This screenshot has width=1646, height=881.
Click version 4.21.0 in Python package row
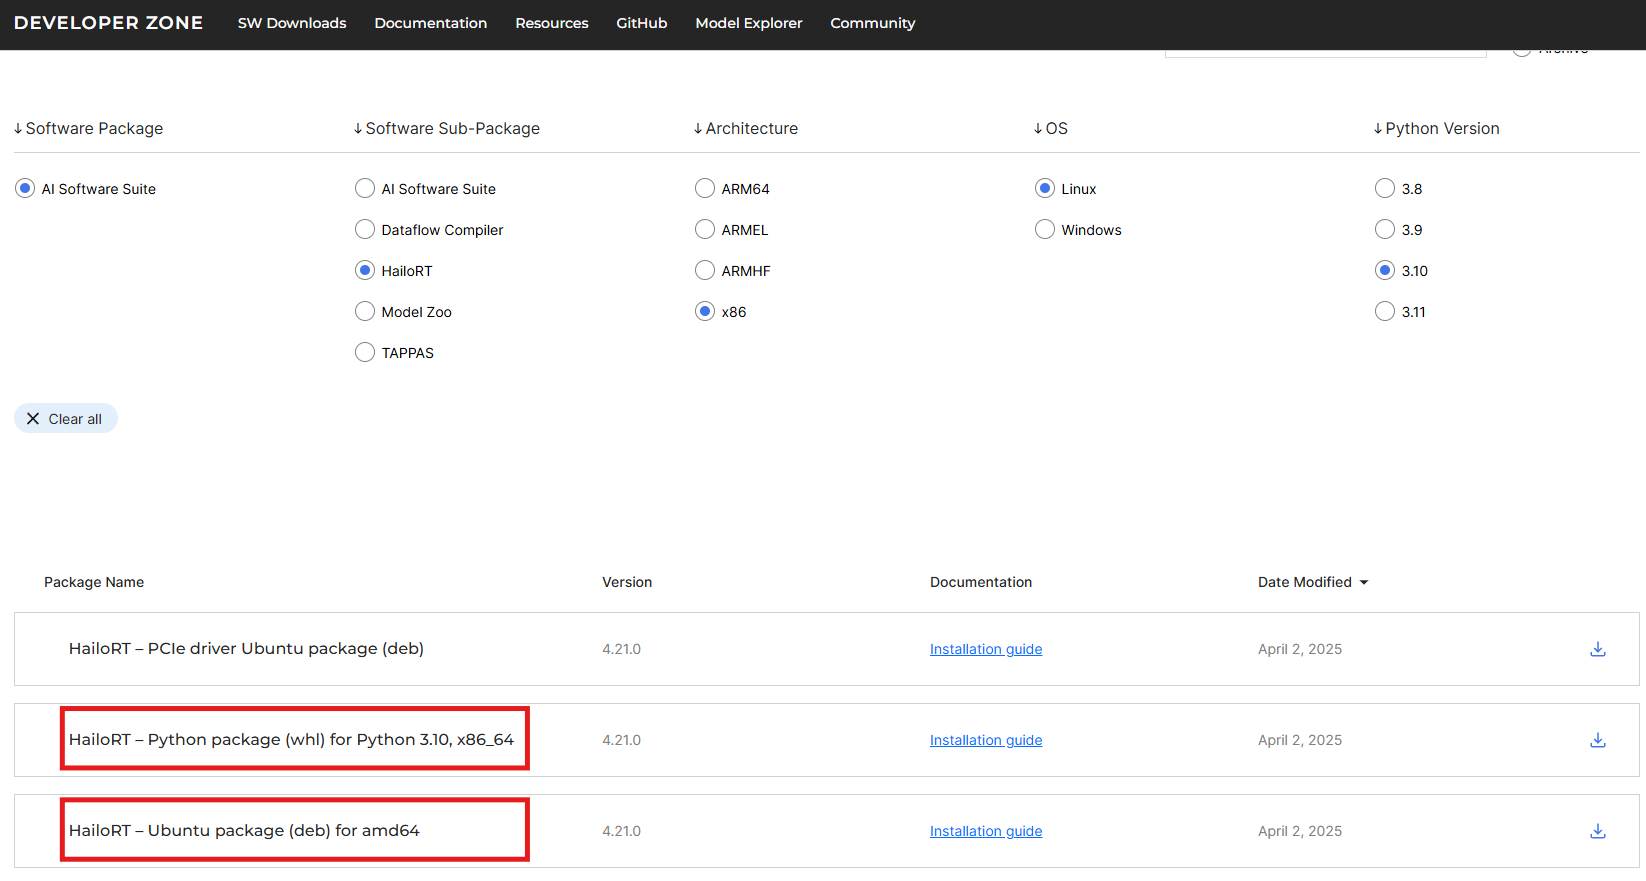click(621, 740)
